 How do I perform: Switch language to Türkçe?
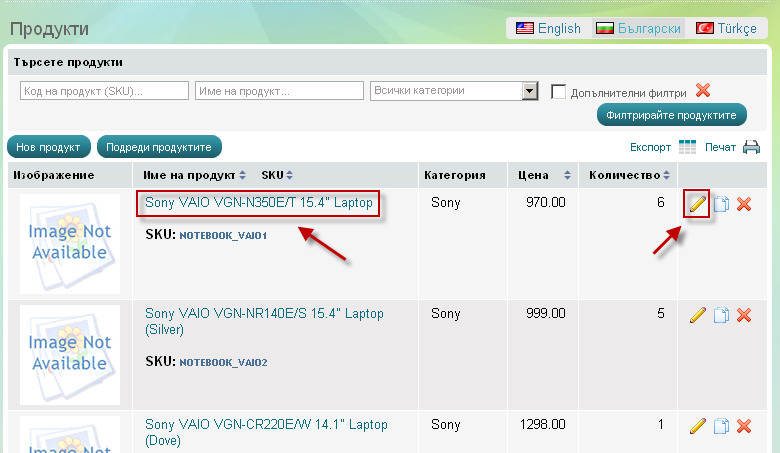tap(727, 28)
